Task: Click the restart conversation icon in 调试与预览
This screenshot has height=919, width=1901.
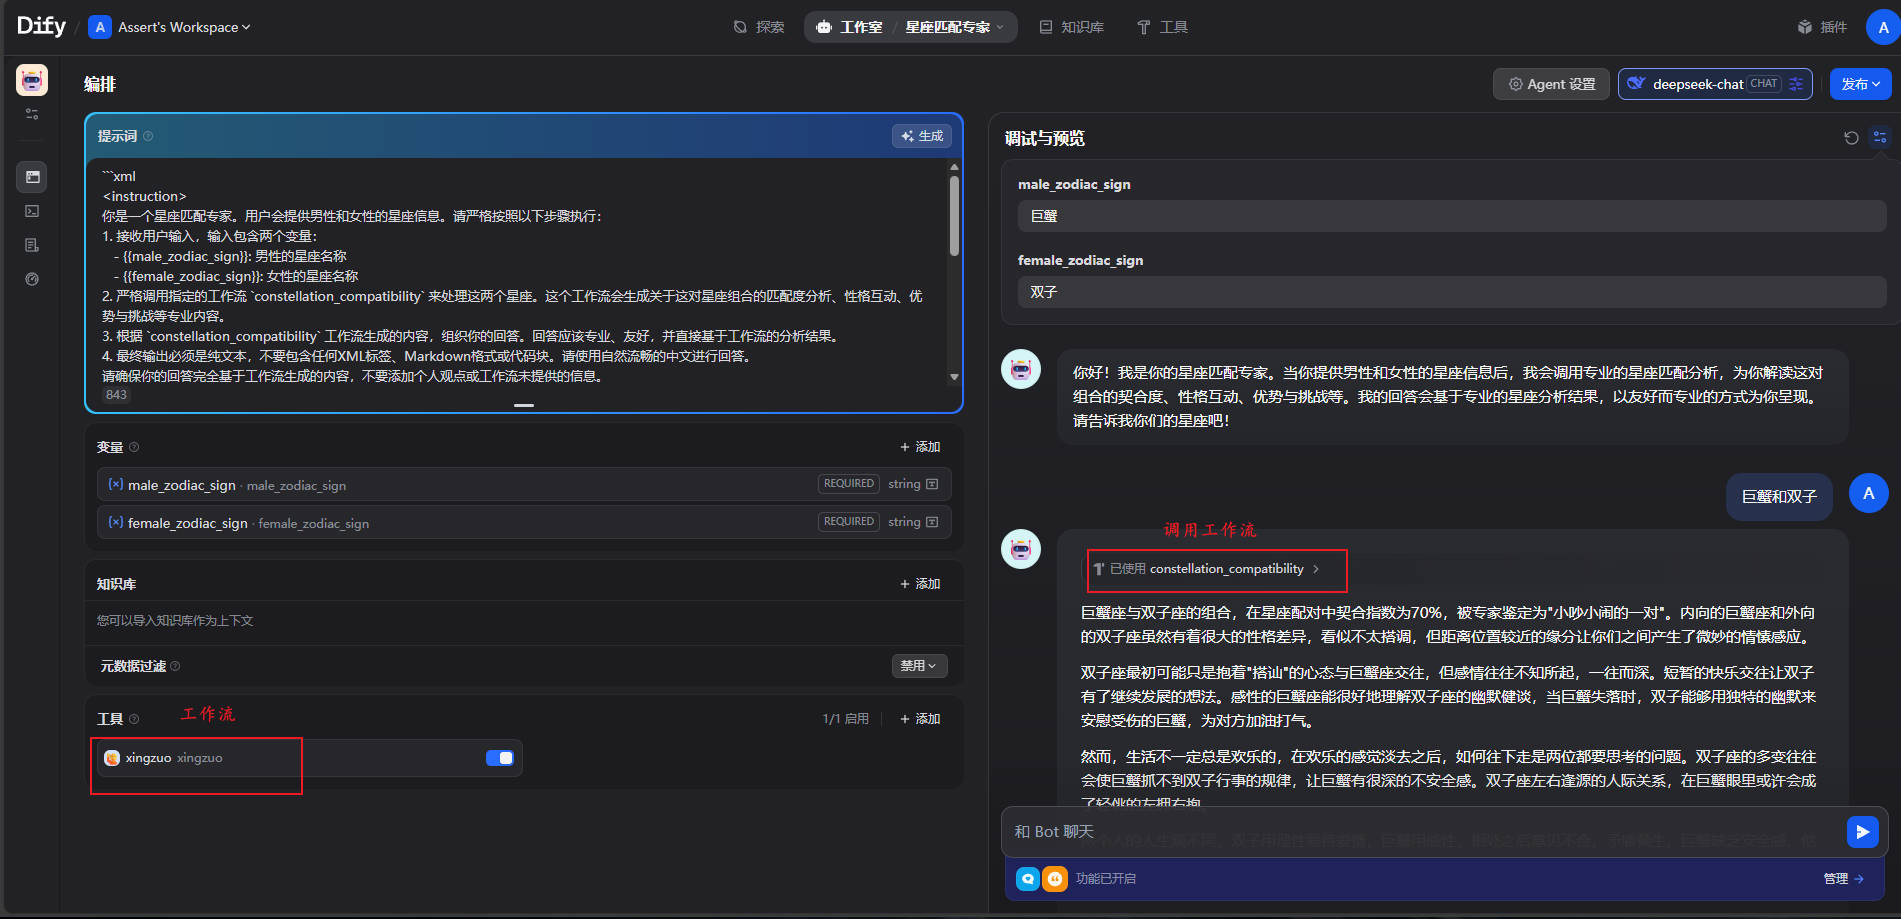Action: [1850, 138]
